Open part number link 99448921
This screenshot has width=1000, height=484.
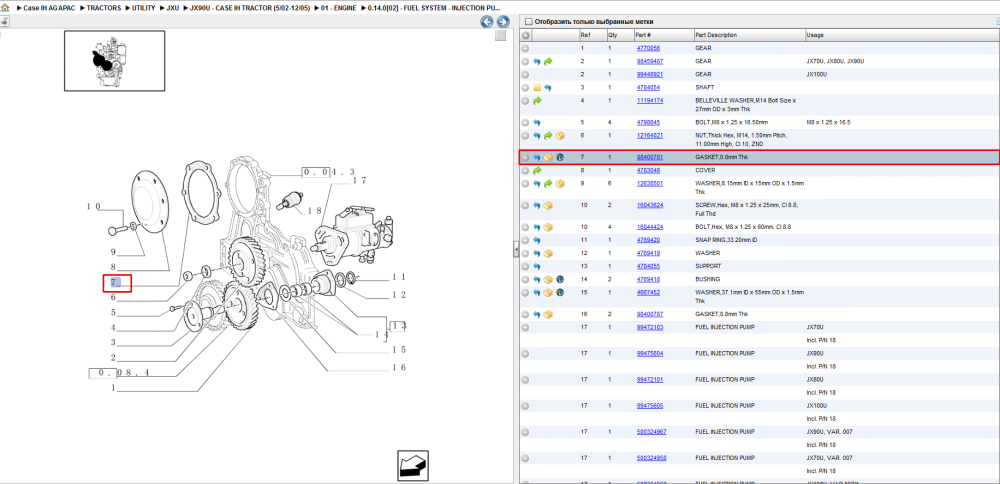pyautogui.click(x=649, y=75)
